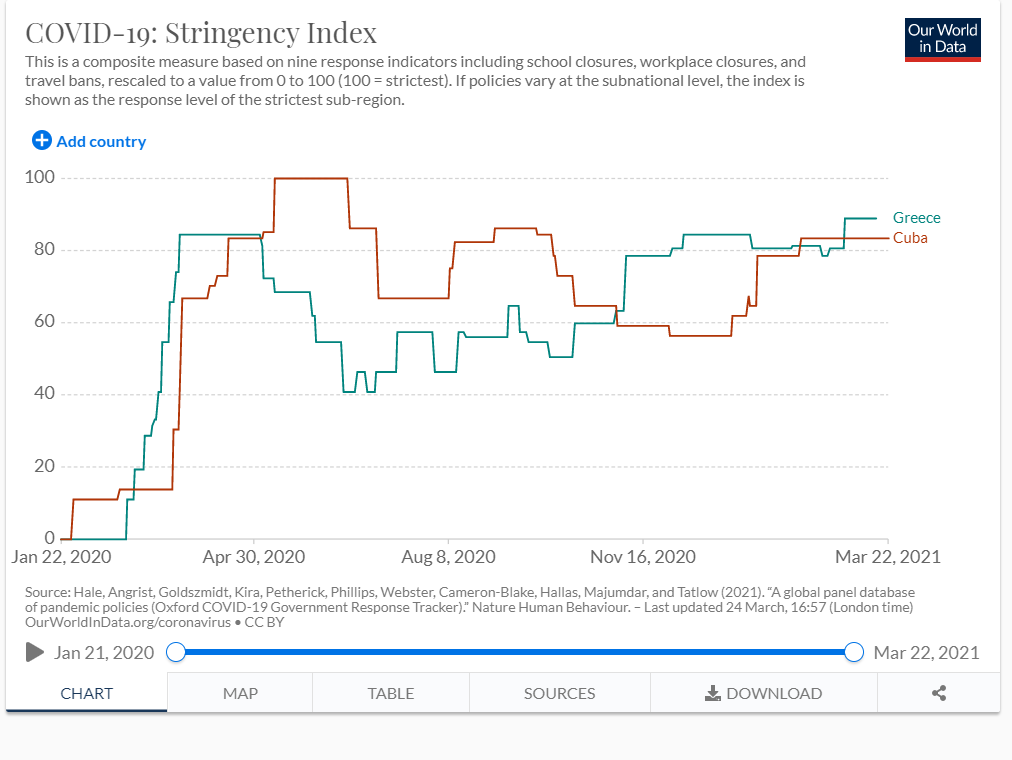Click the middle of the timeline track
The image size is (1012, 760).
515,652
